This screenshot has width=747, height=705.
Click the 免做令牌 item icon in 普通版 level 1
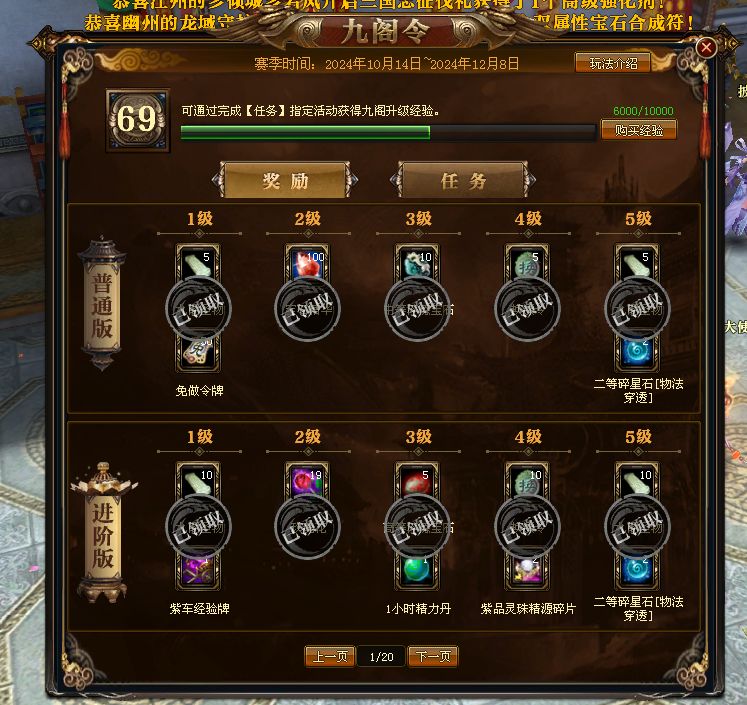(198, 354)
